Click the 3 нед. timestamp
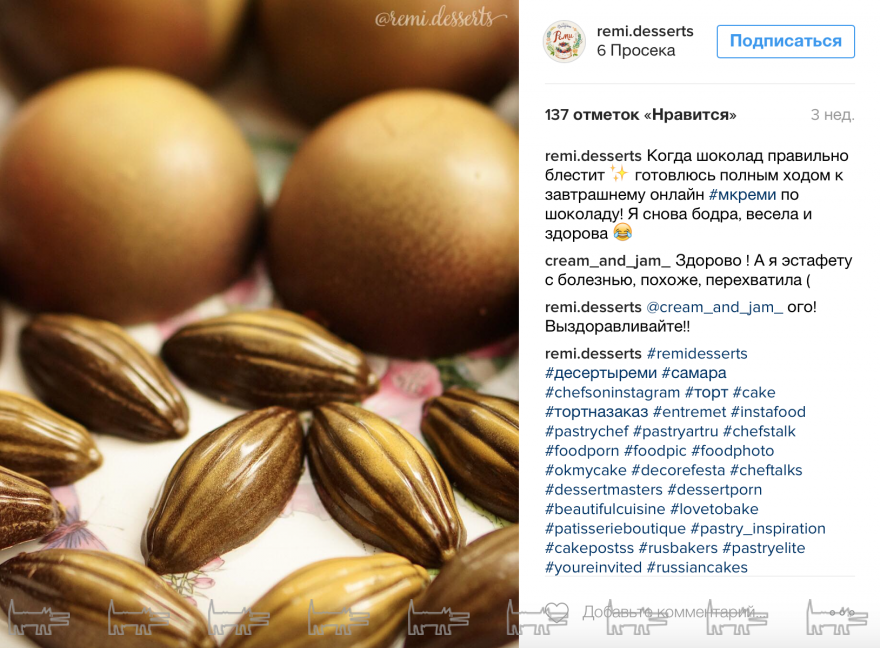 tap(833, 115)
